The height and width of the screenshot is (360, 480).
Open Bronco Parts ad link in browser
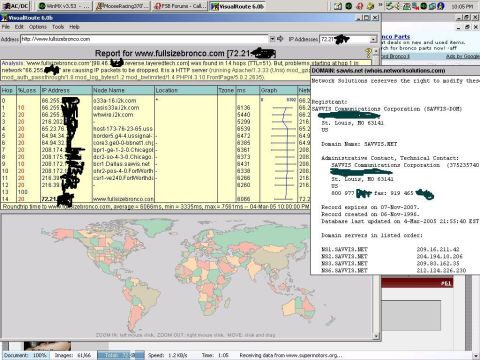click(x=396, y=37)
